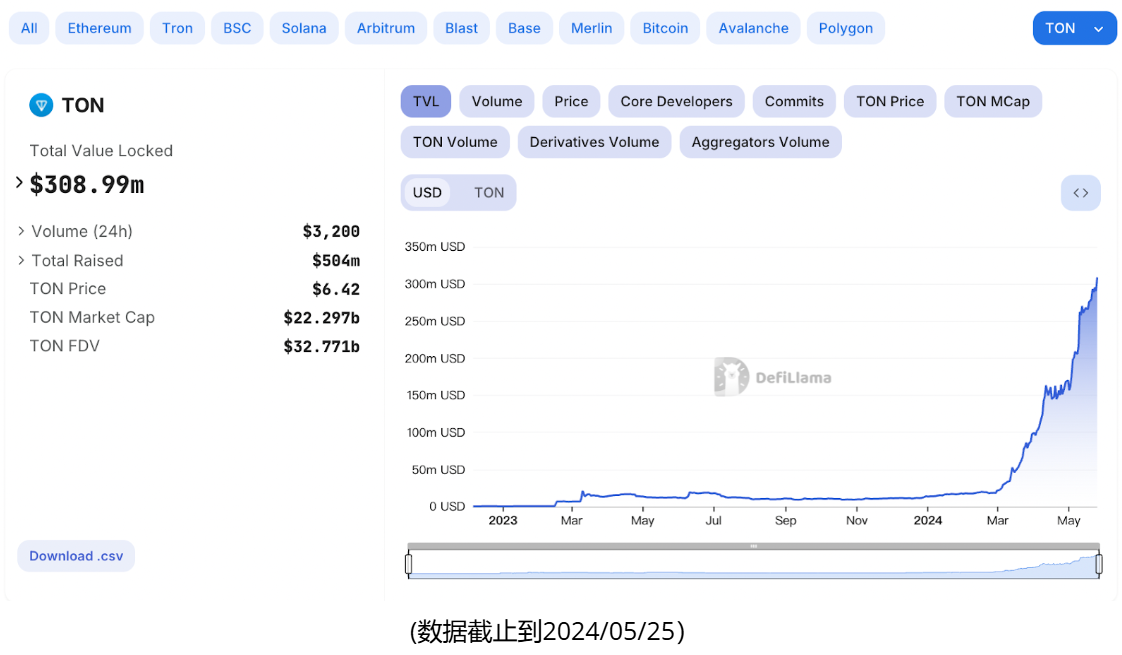The height and width of the screenshot is (655, 1122).
Task: Click the embed code icon button
Action: coord(1080,193)
